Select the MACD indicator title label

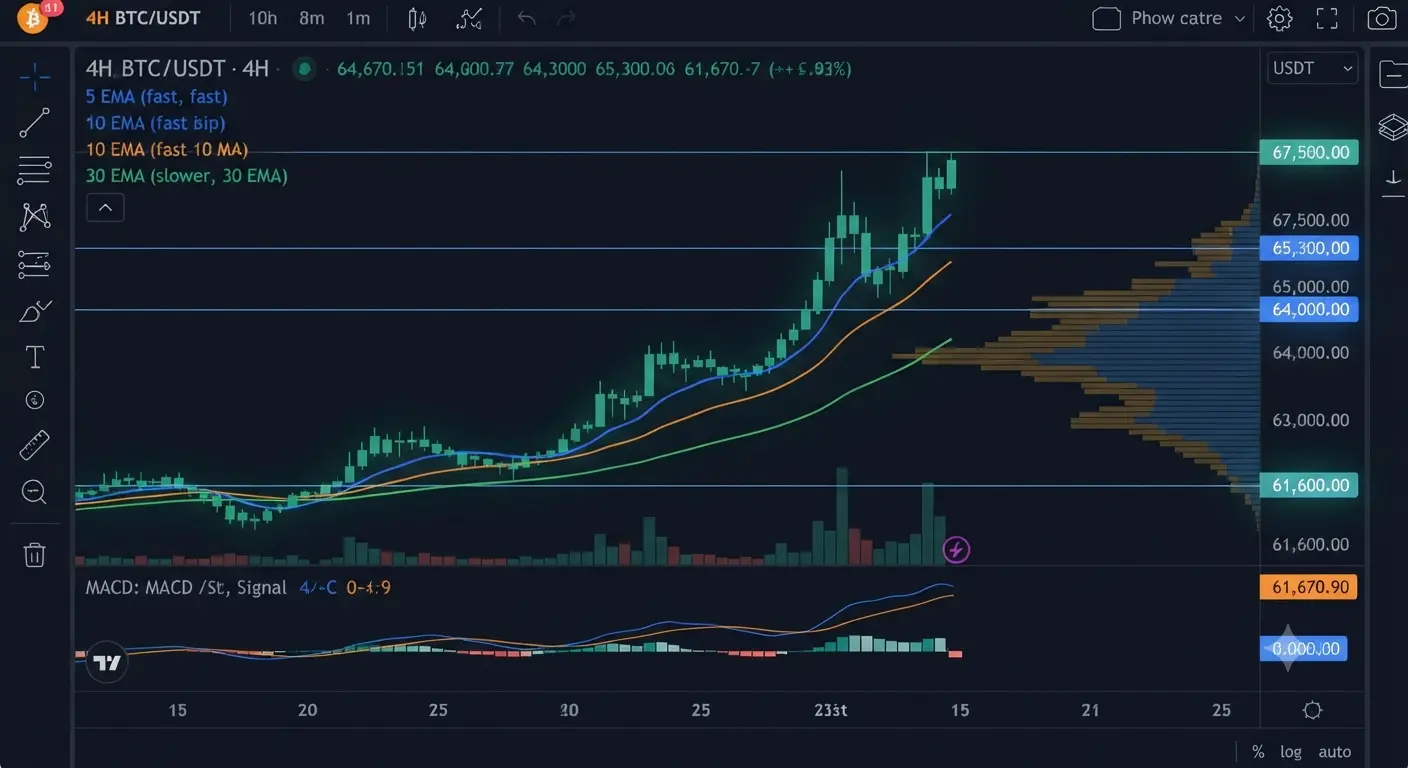coord(186,588)
